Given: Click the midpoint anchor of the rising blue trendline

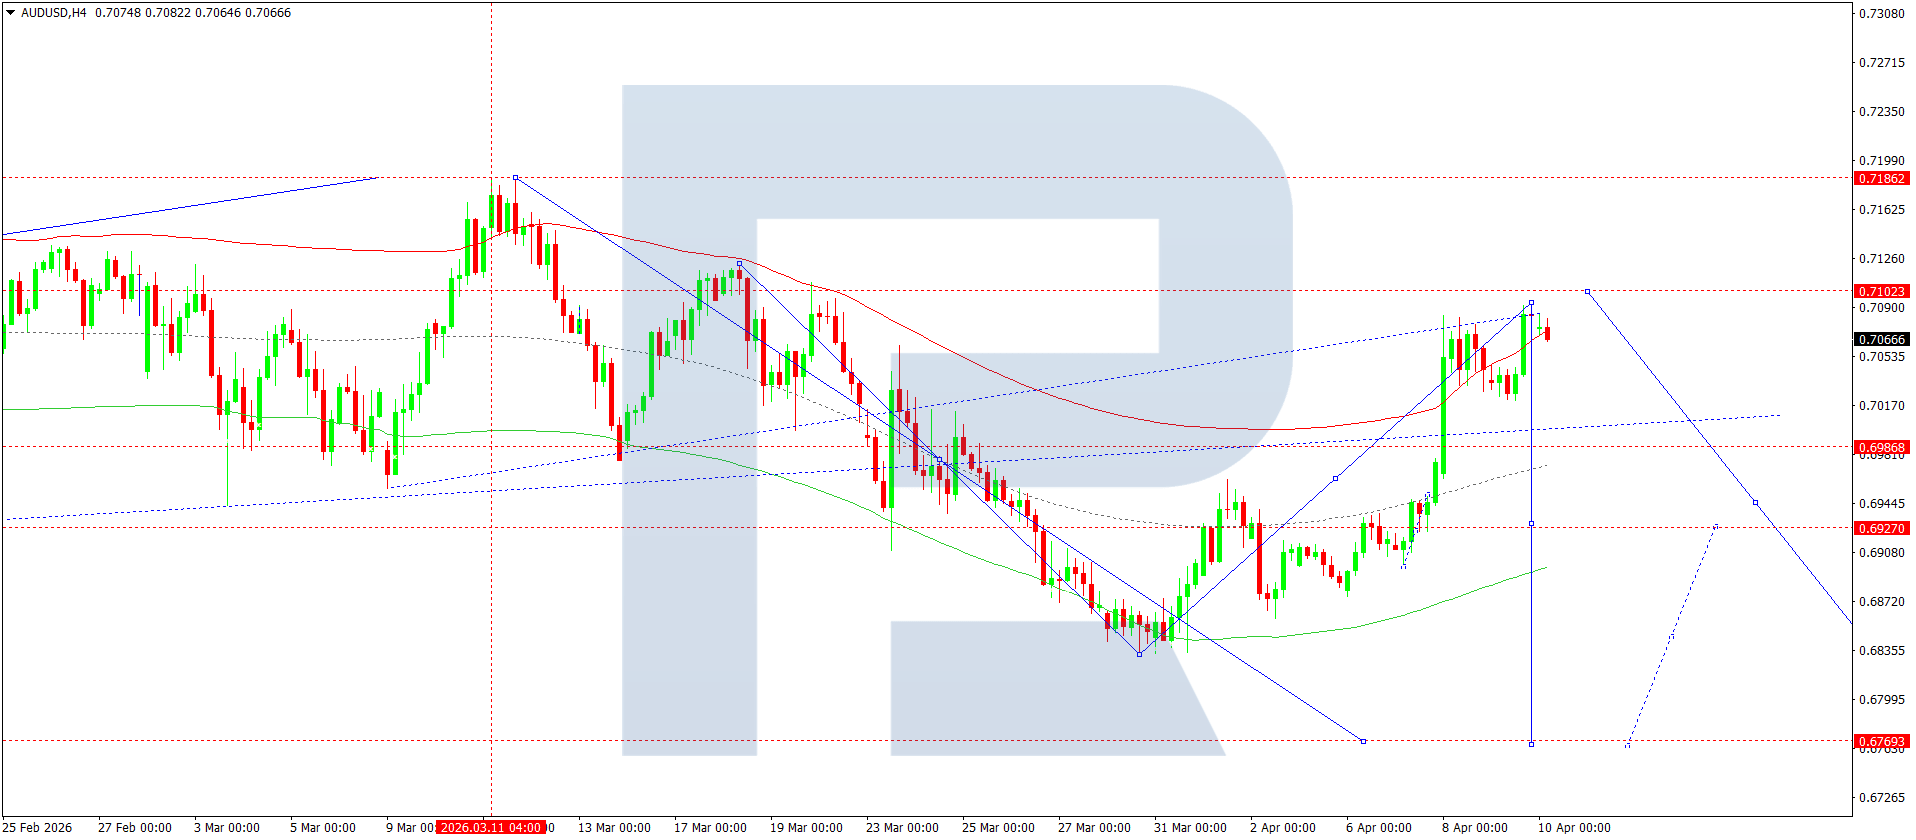Looking at the screenshot, I should [x=1335, y=478].
